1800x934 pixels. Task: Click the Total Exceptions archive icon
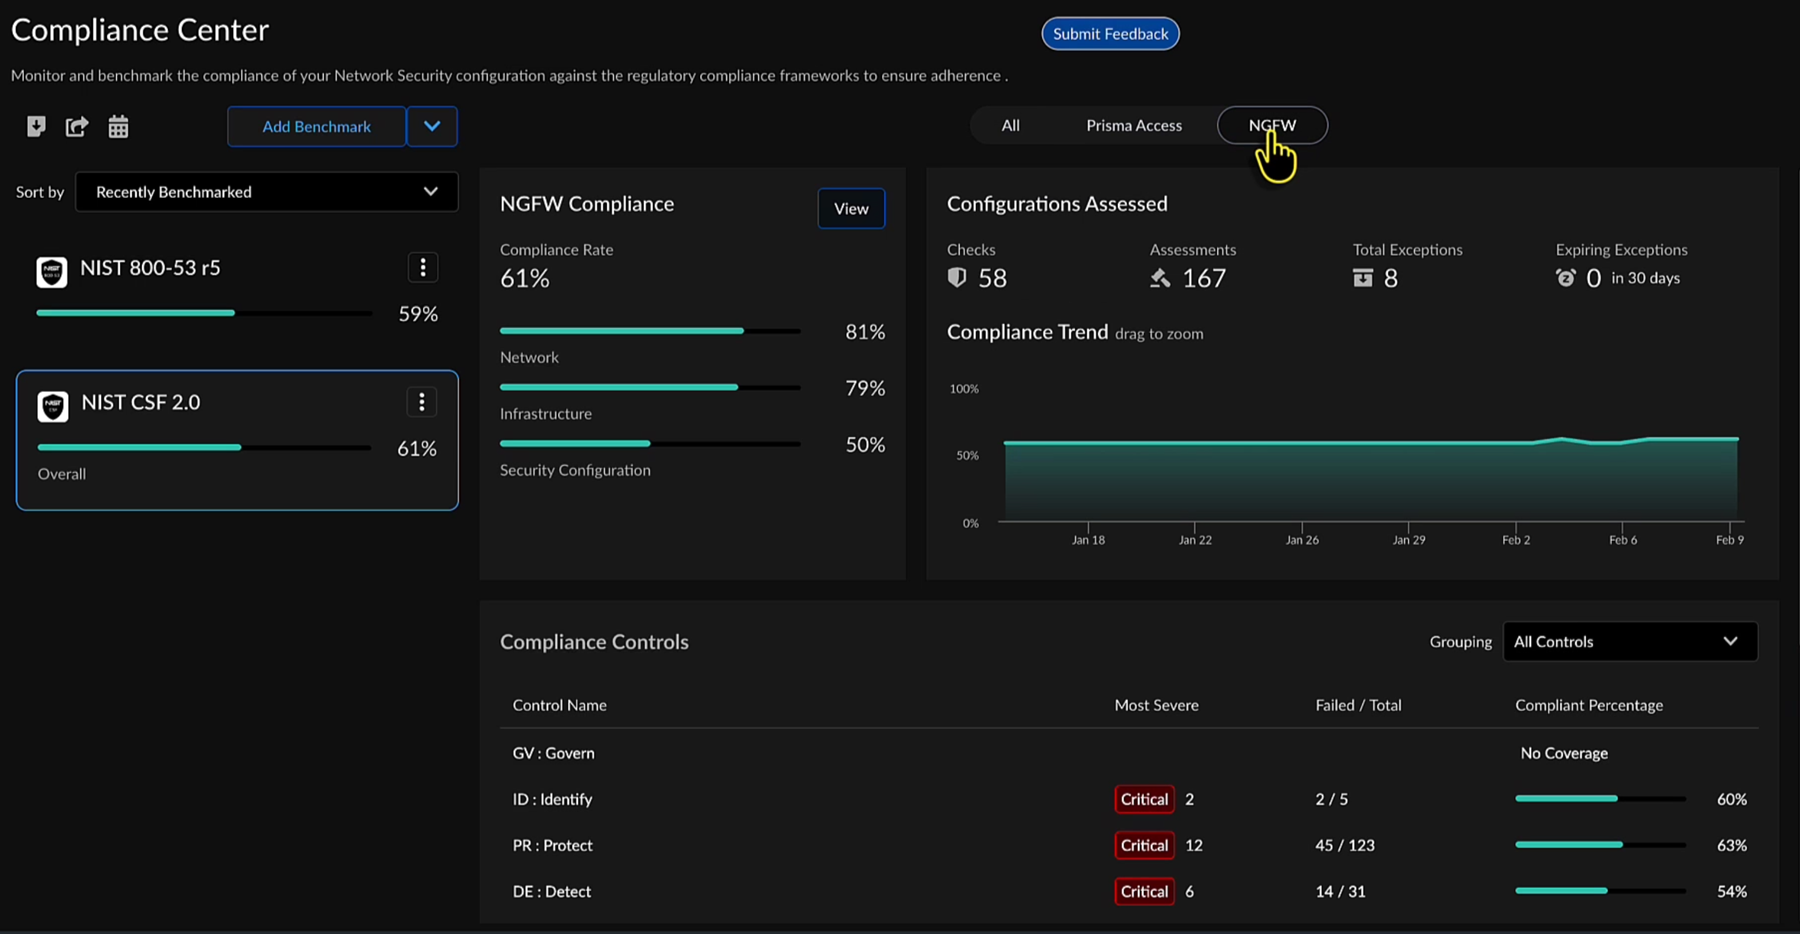(x=1363, y=278)
